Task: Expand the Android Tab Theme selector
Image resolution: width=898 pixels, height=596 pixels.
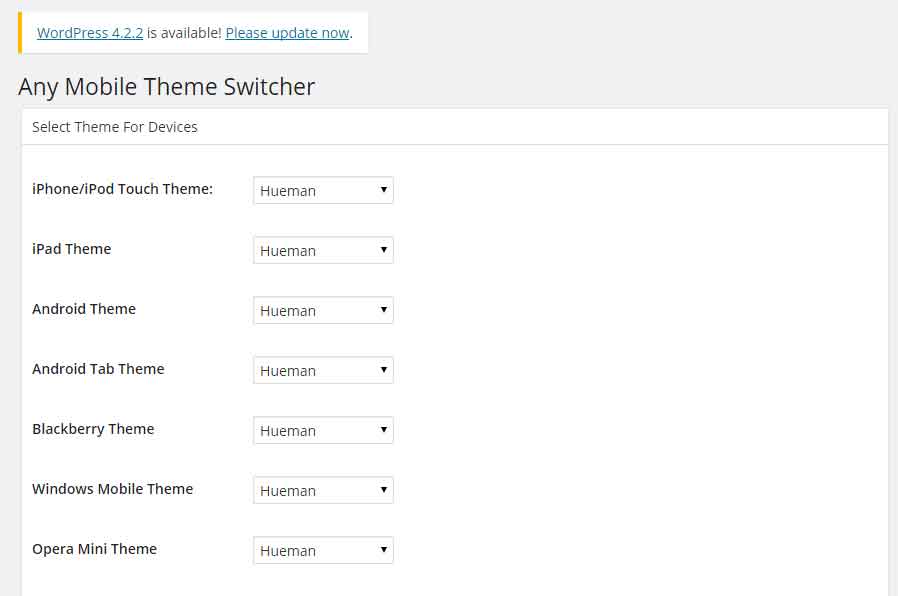Action: coord(323,370)
